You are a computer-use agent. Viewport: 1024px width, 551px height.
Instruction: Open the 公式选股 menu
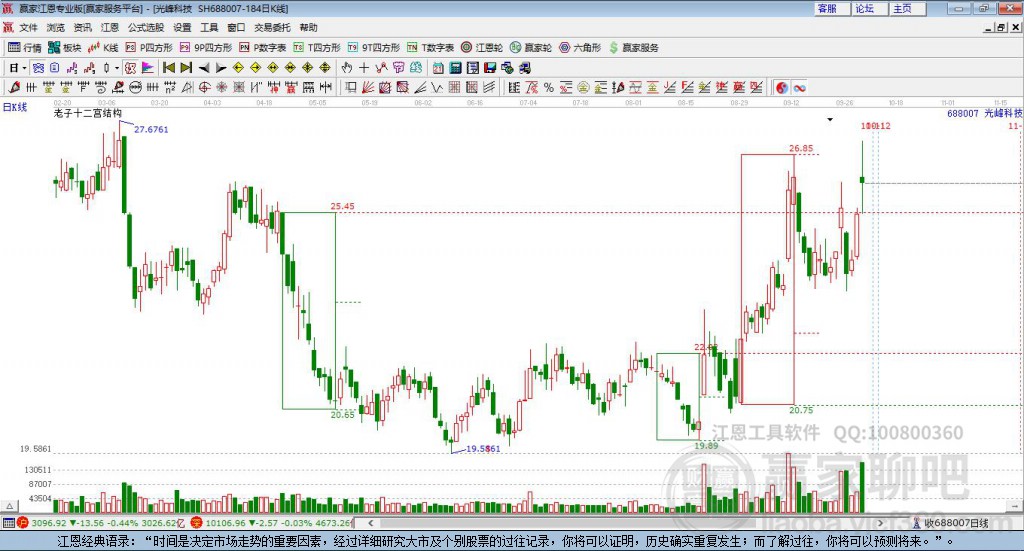point(146,27)
